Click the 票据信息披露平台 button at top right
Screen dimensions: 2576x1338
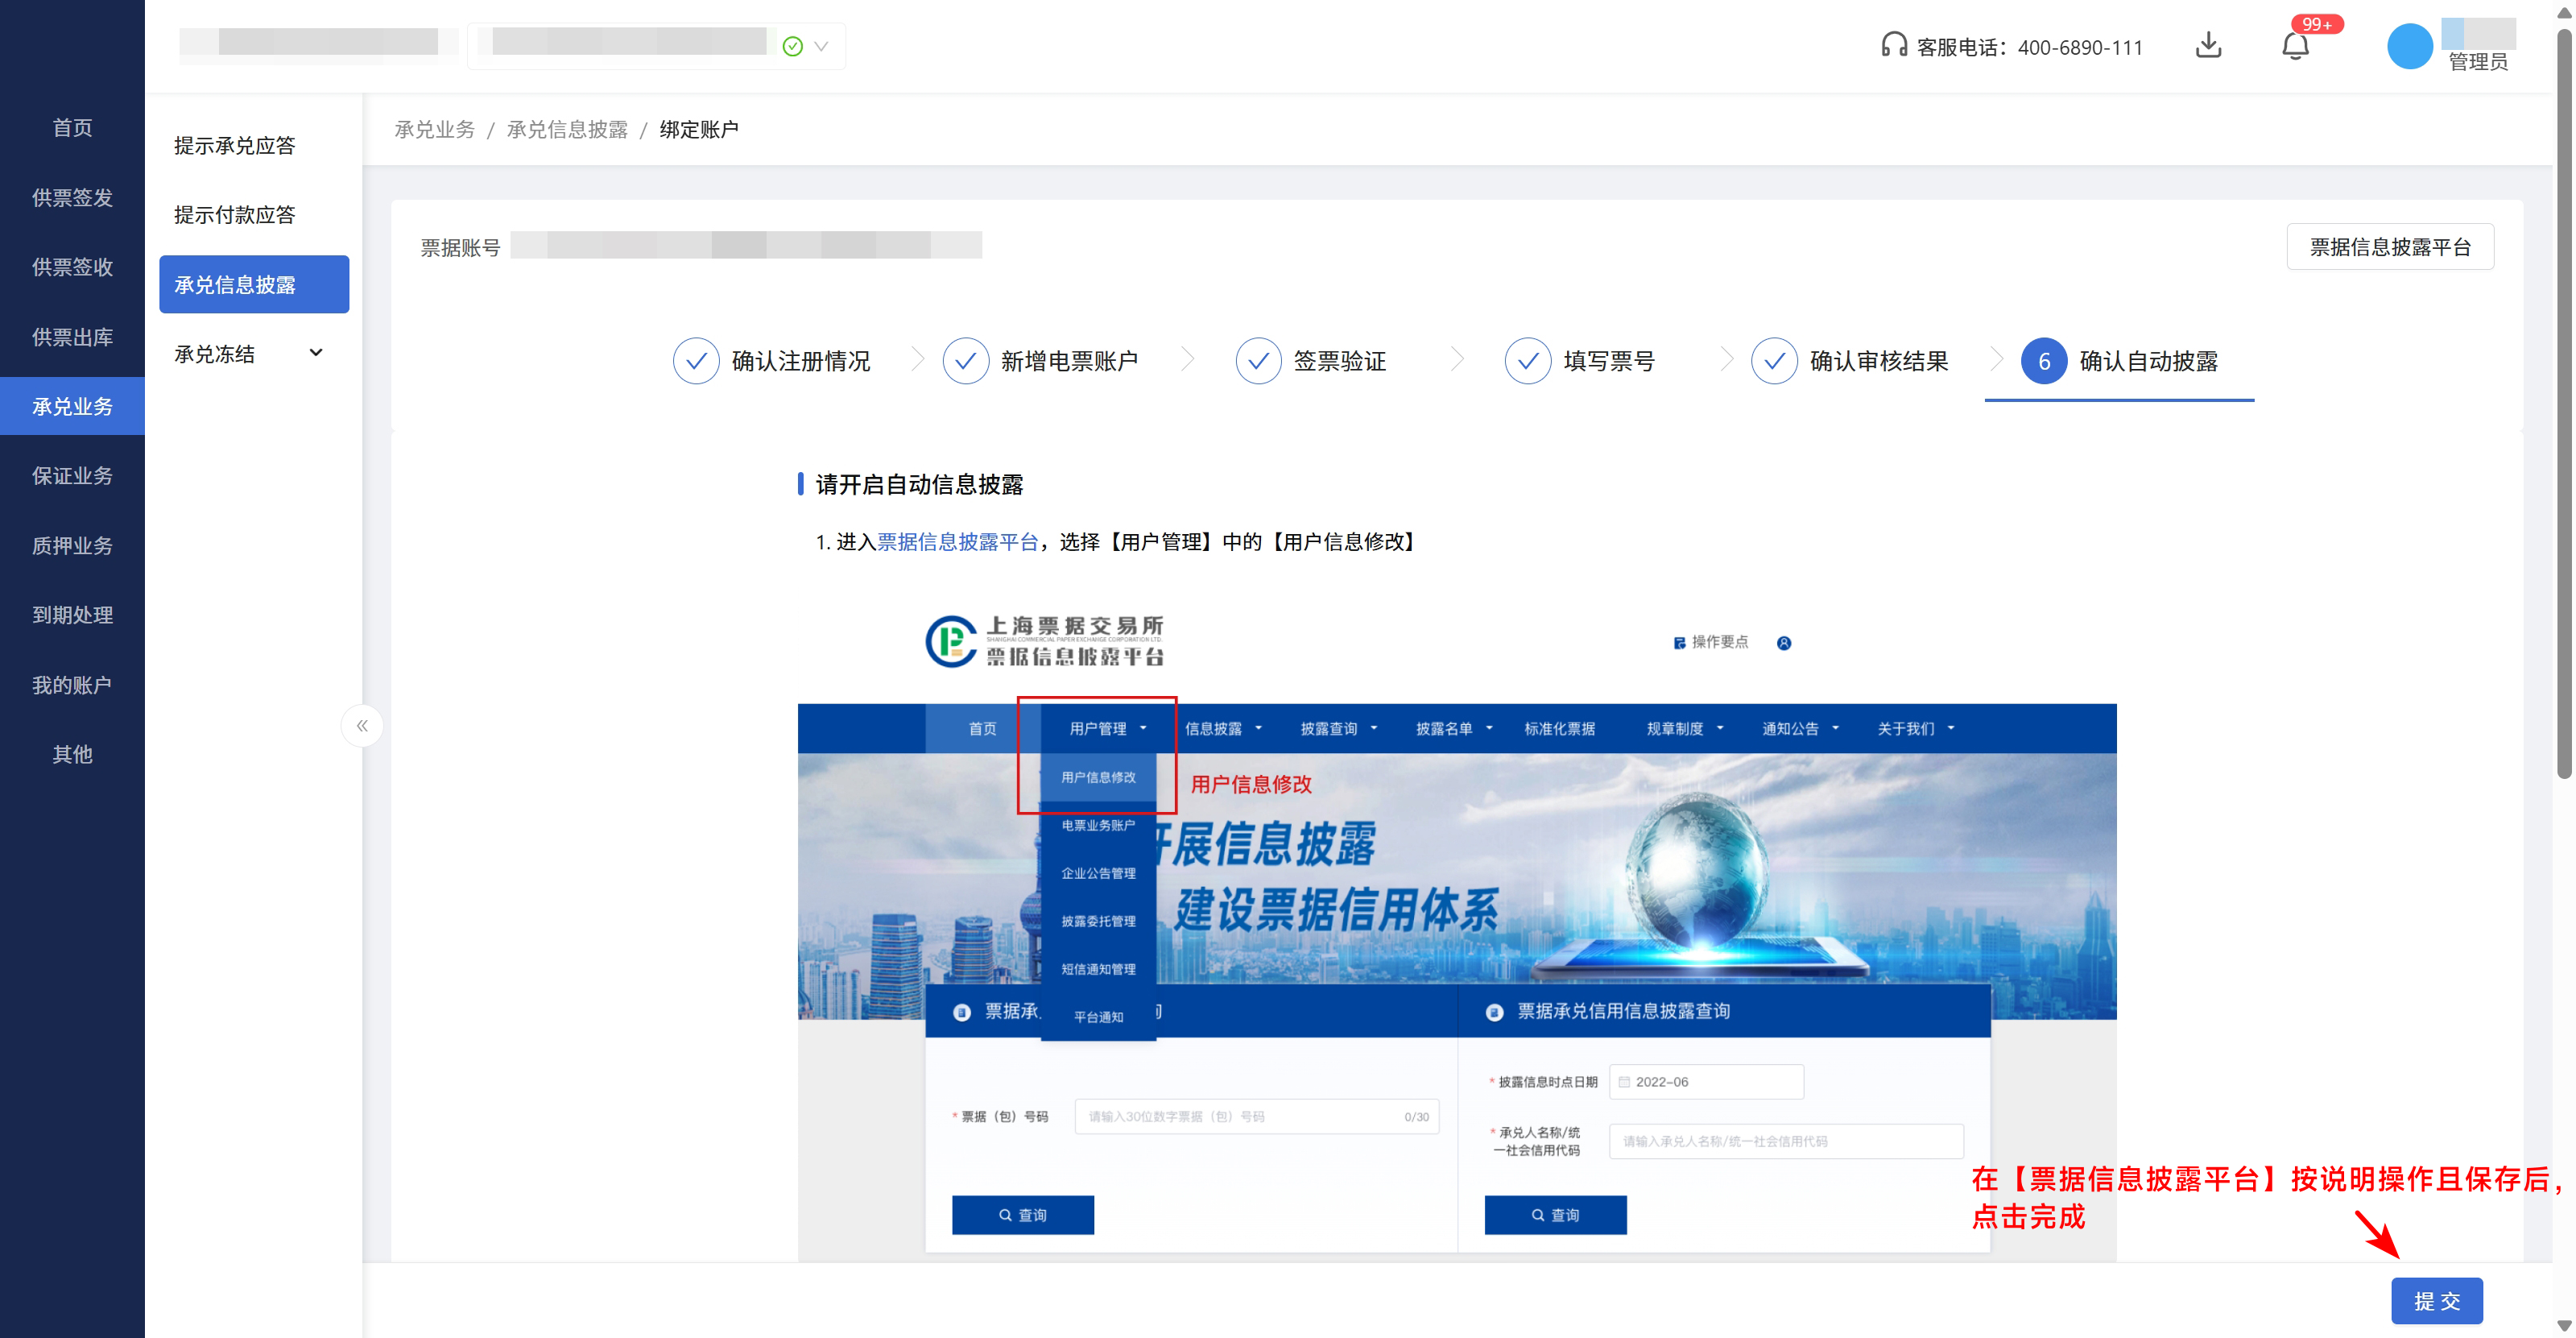[2389, 247]
